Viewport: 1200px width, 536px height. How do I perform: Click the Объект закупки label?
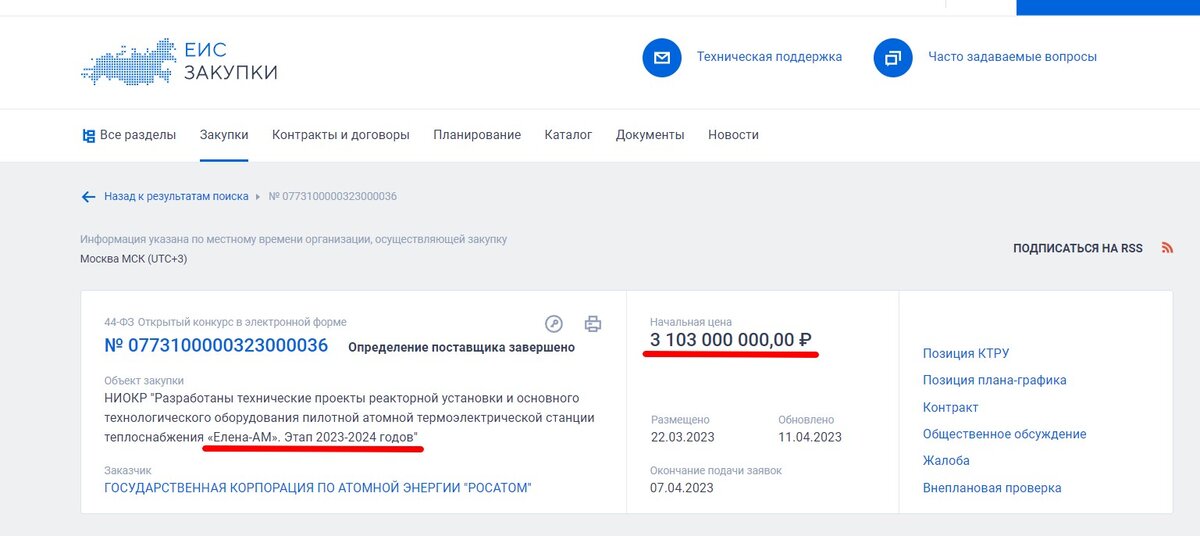144,381
